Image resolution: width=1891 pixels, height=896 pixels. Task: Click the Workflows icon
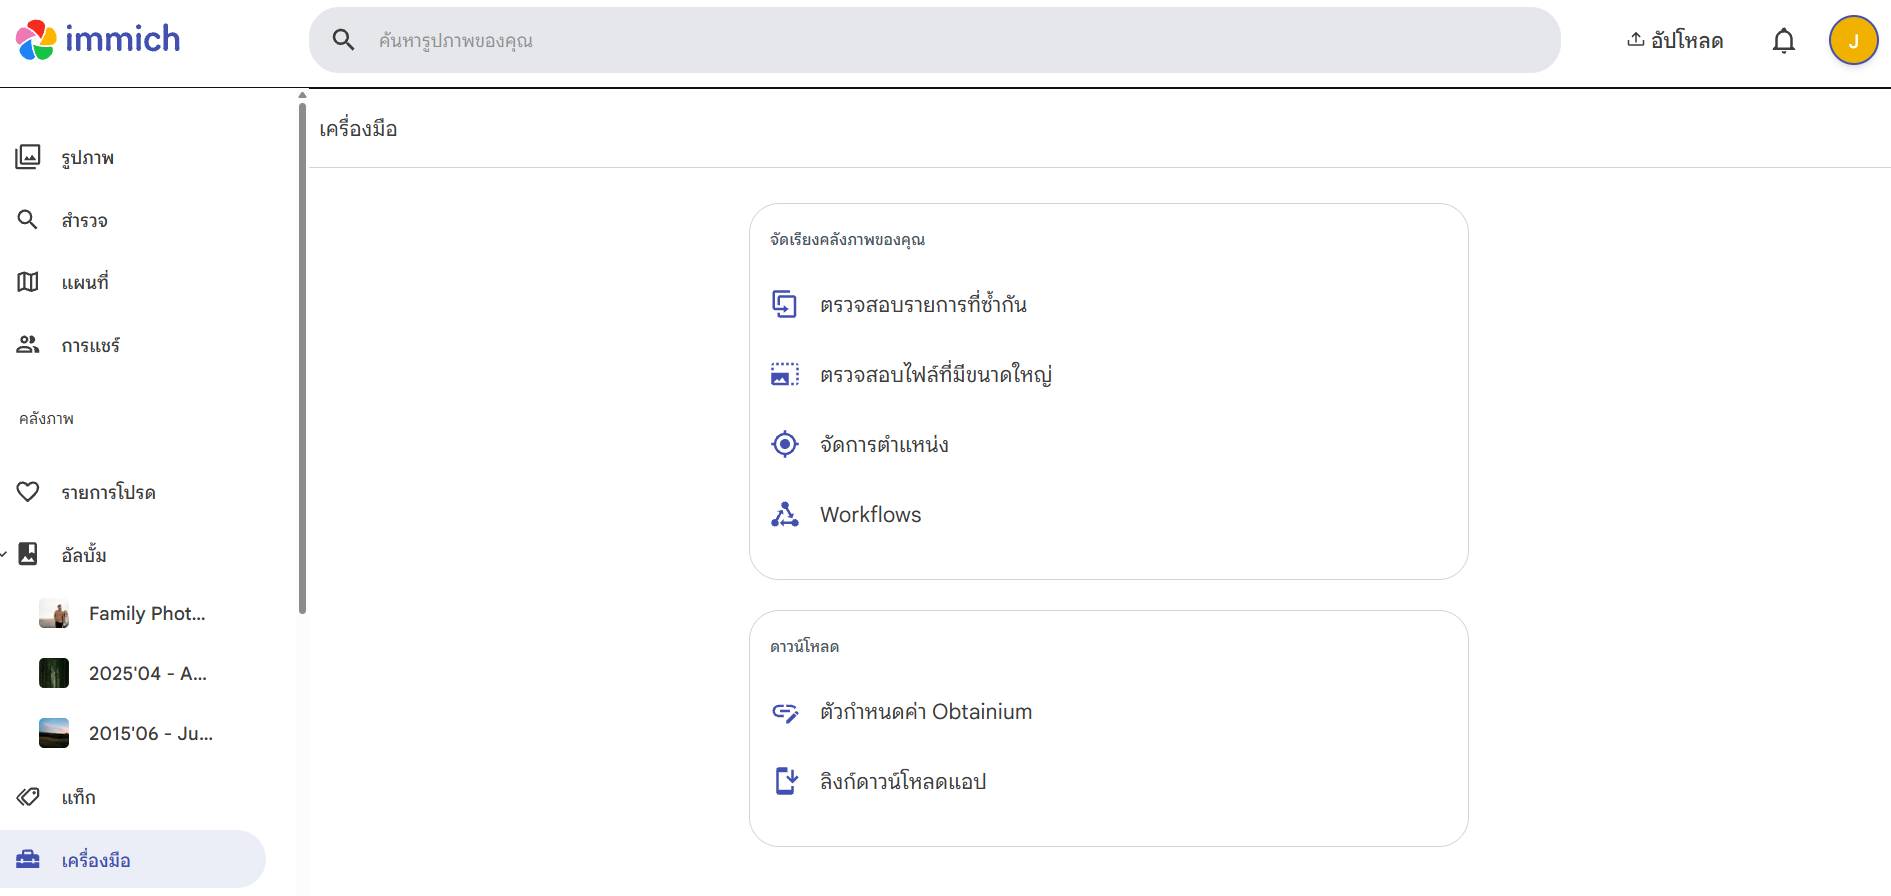(x=785, y=514)
